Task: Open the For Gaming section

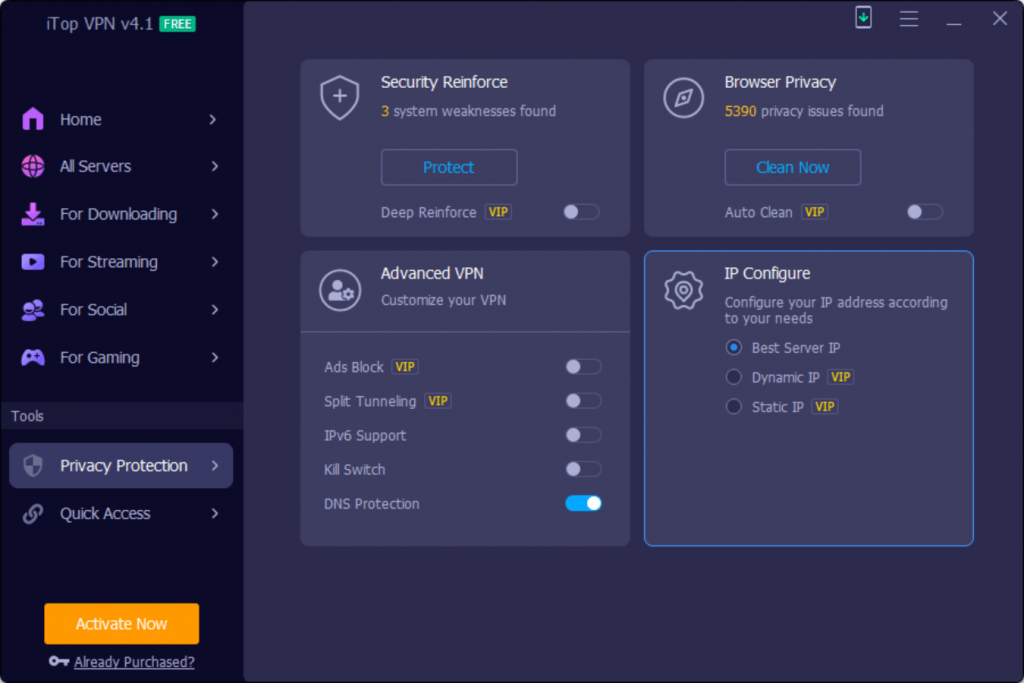Action: (x=121, y=357)
